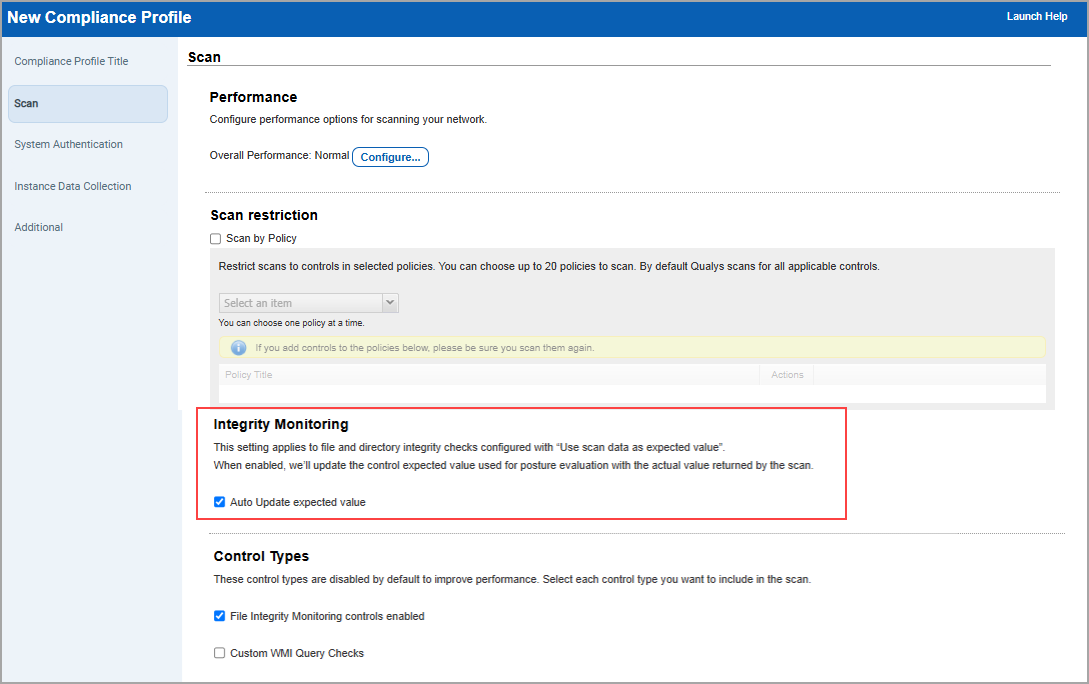
Task: Open the Additional section in the sidebar
Action: 38,227
